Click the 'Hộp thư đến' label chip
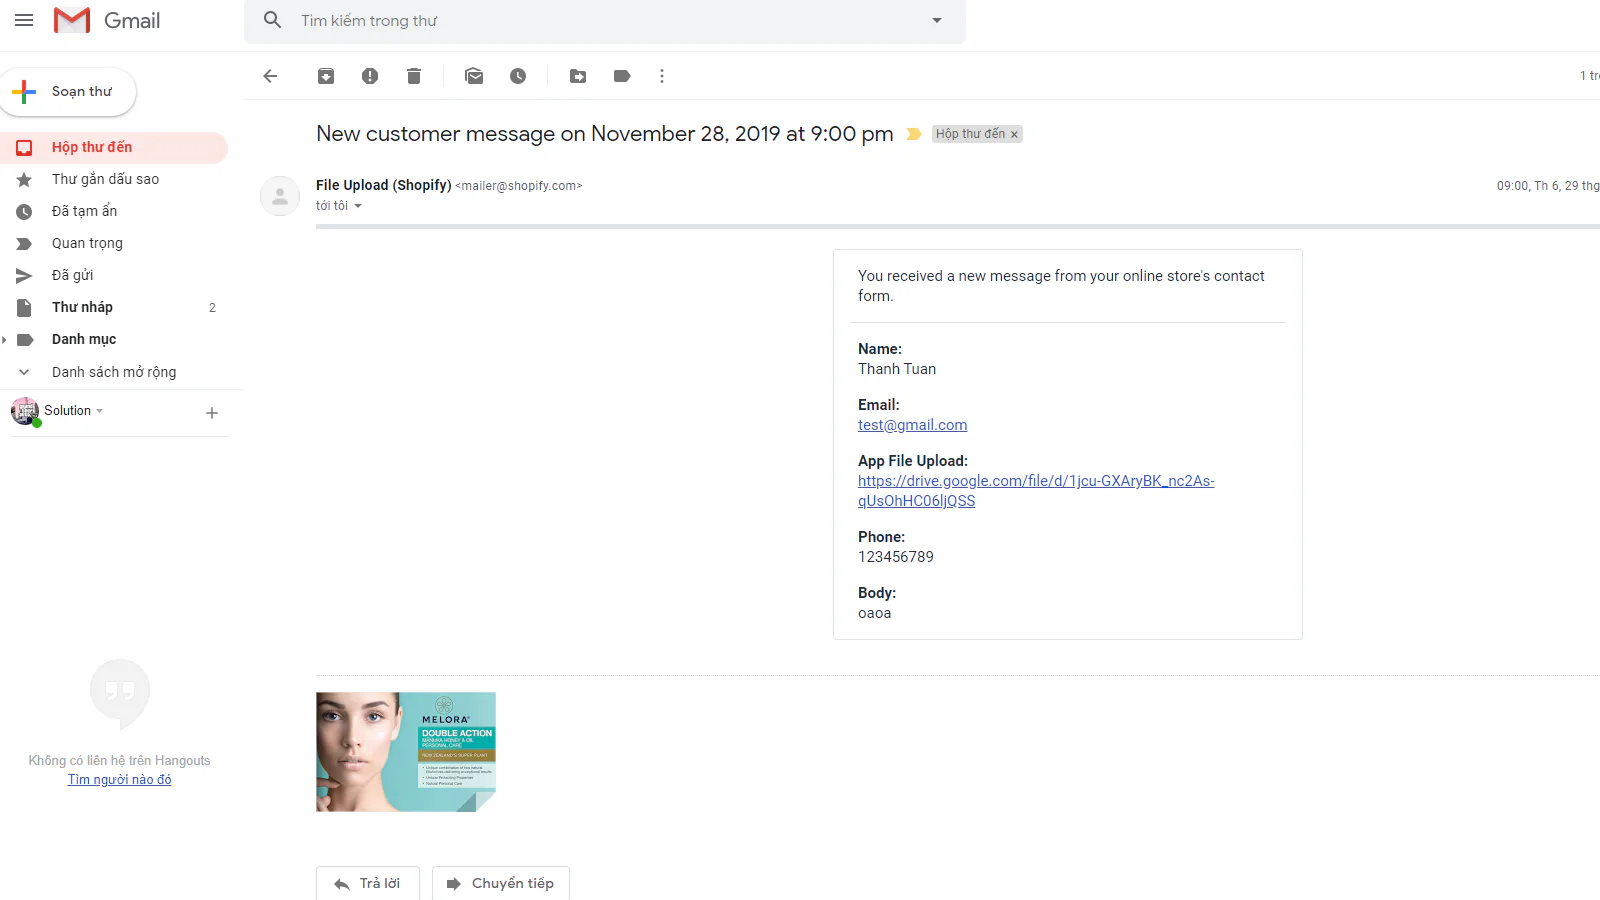This screenshot has width=1600, height=900. click(970, 134)
